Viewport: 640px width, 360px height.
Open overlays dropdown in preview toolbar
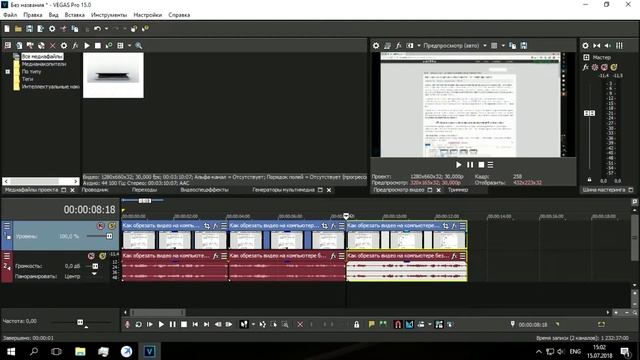503,46
